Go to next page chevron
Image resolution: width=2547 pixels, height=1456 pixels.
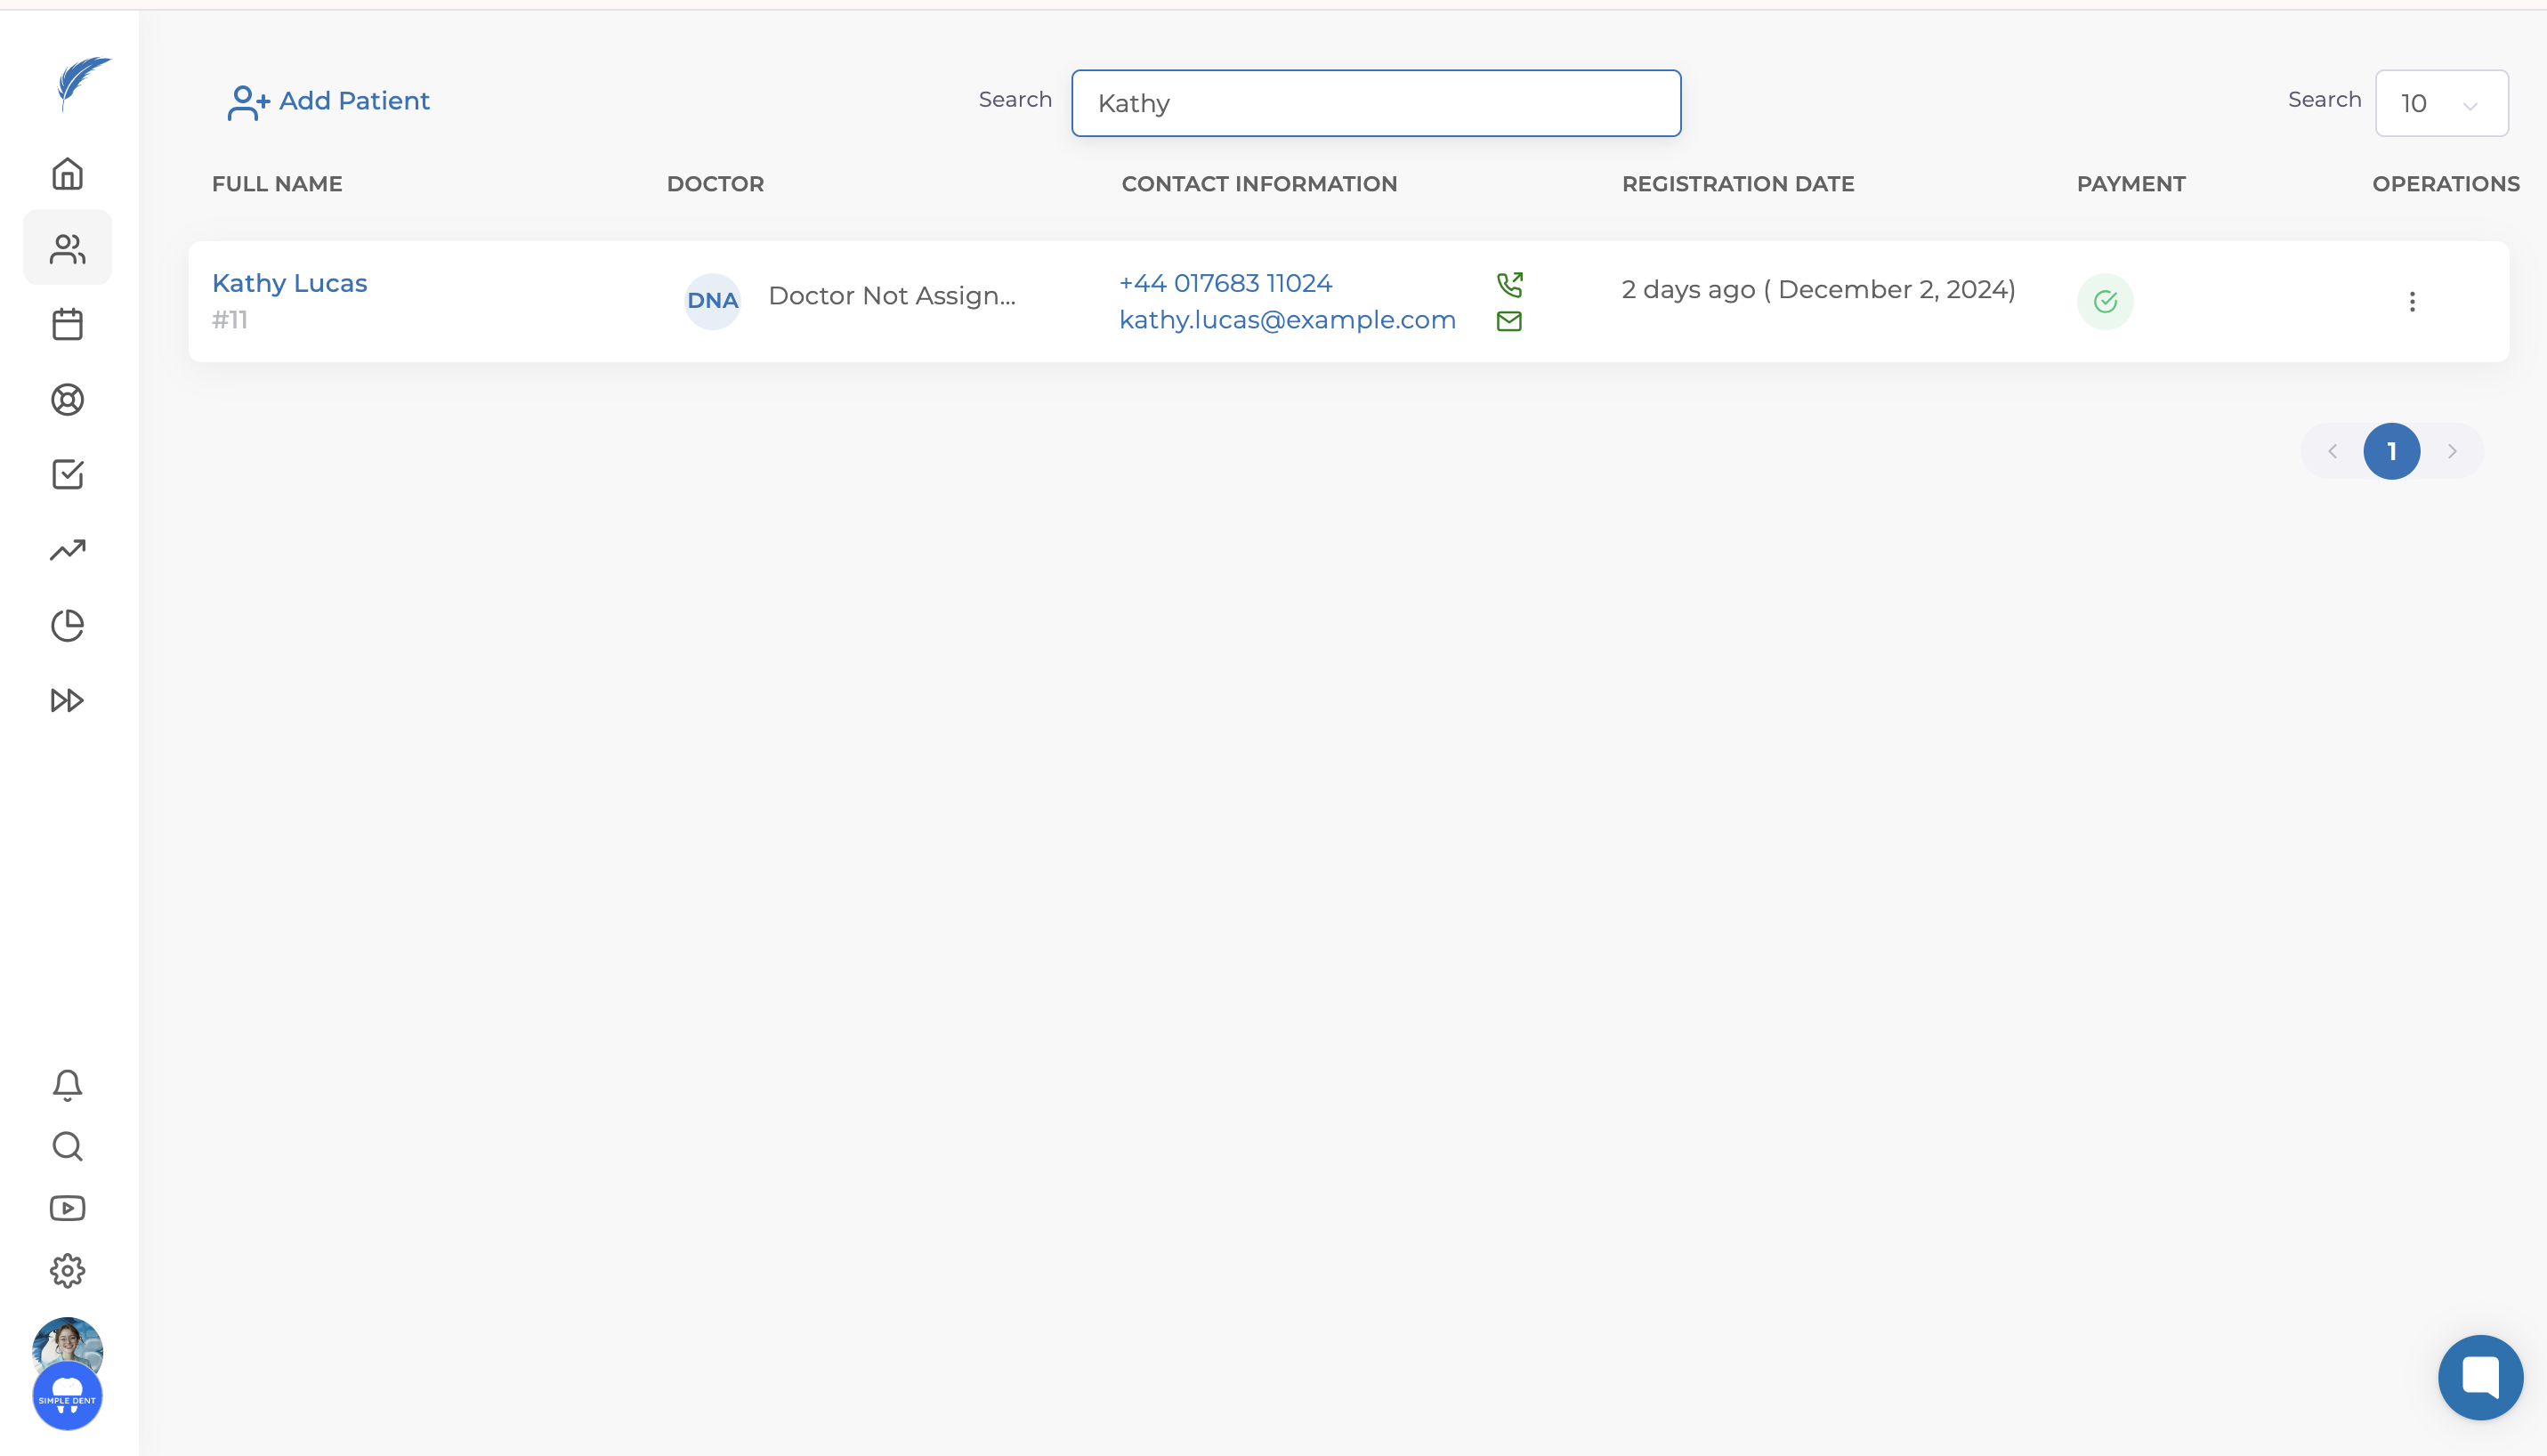tap(2452, 451)
